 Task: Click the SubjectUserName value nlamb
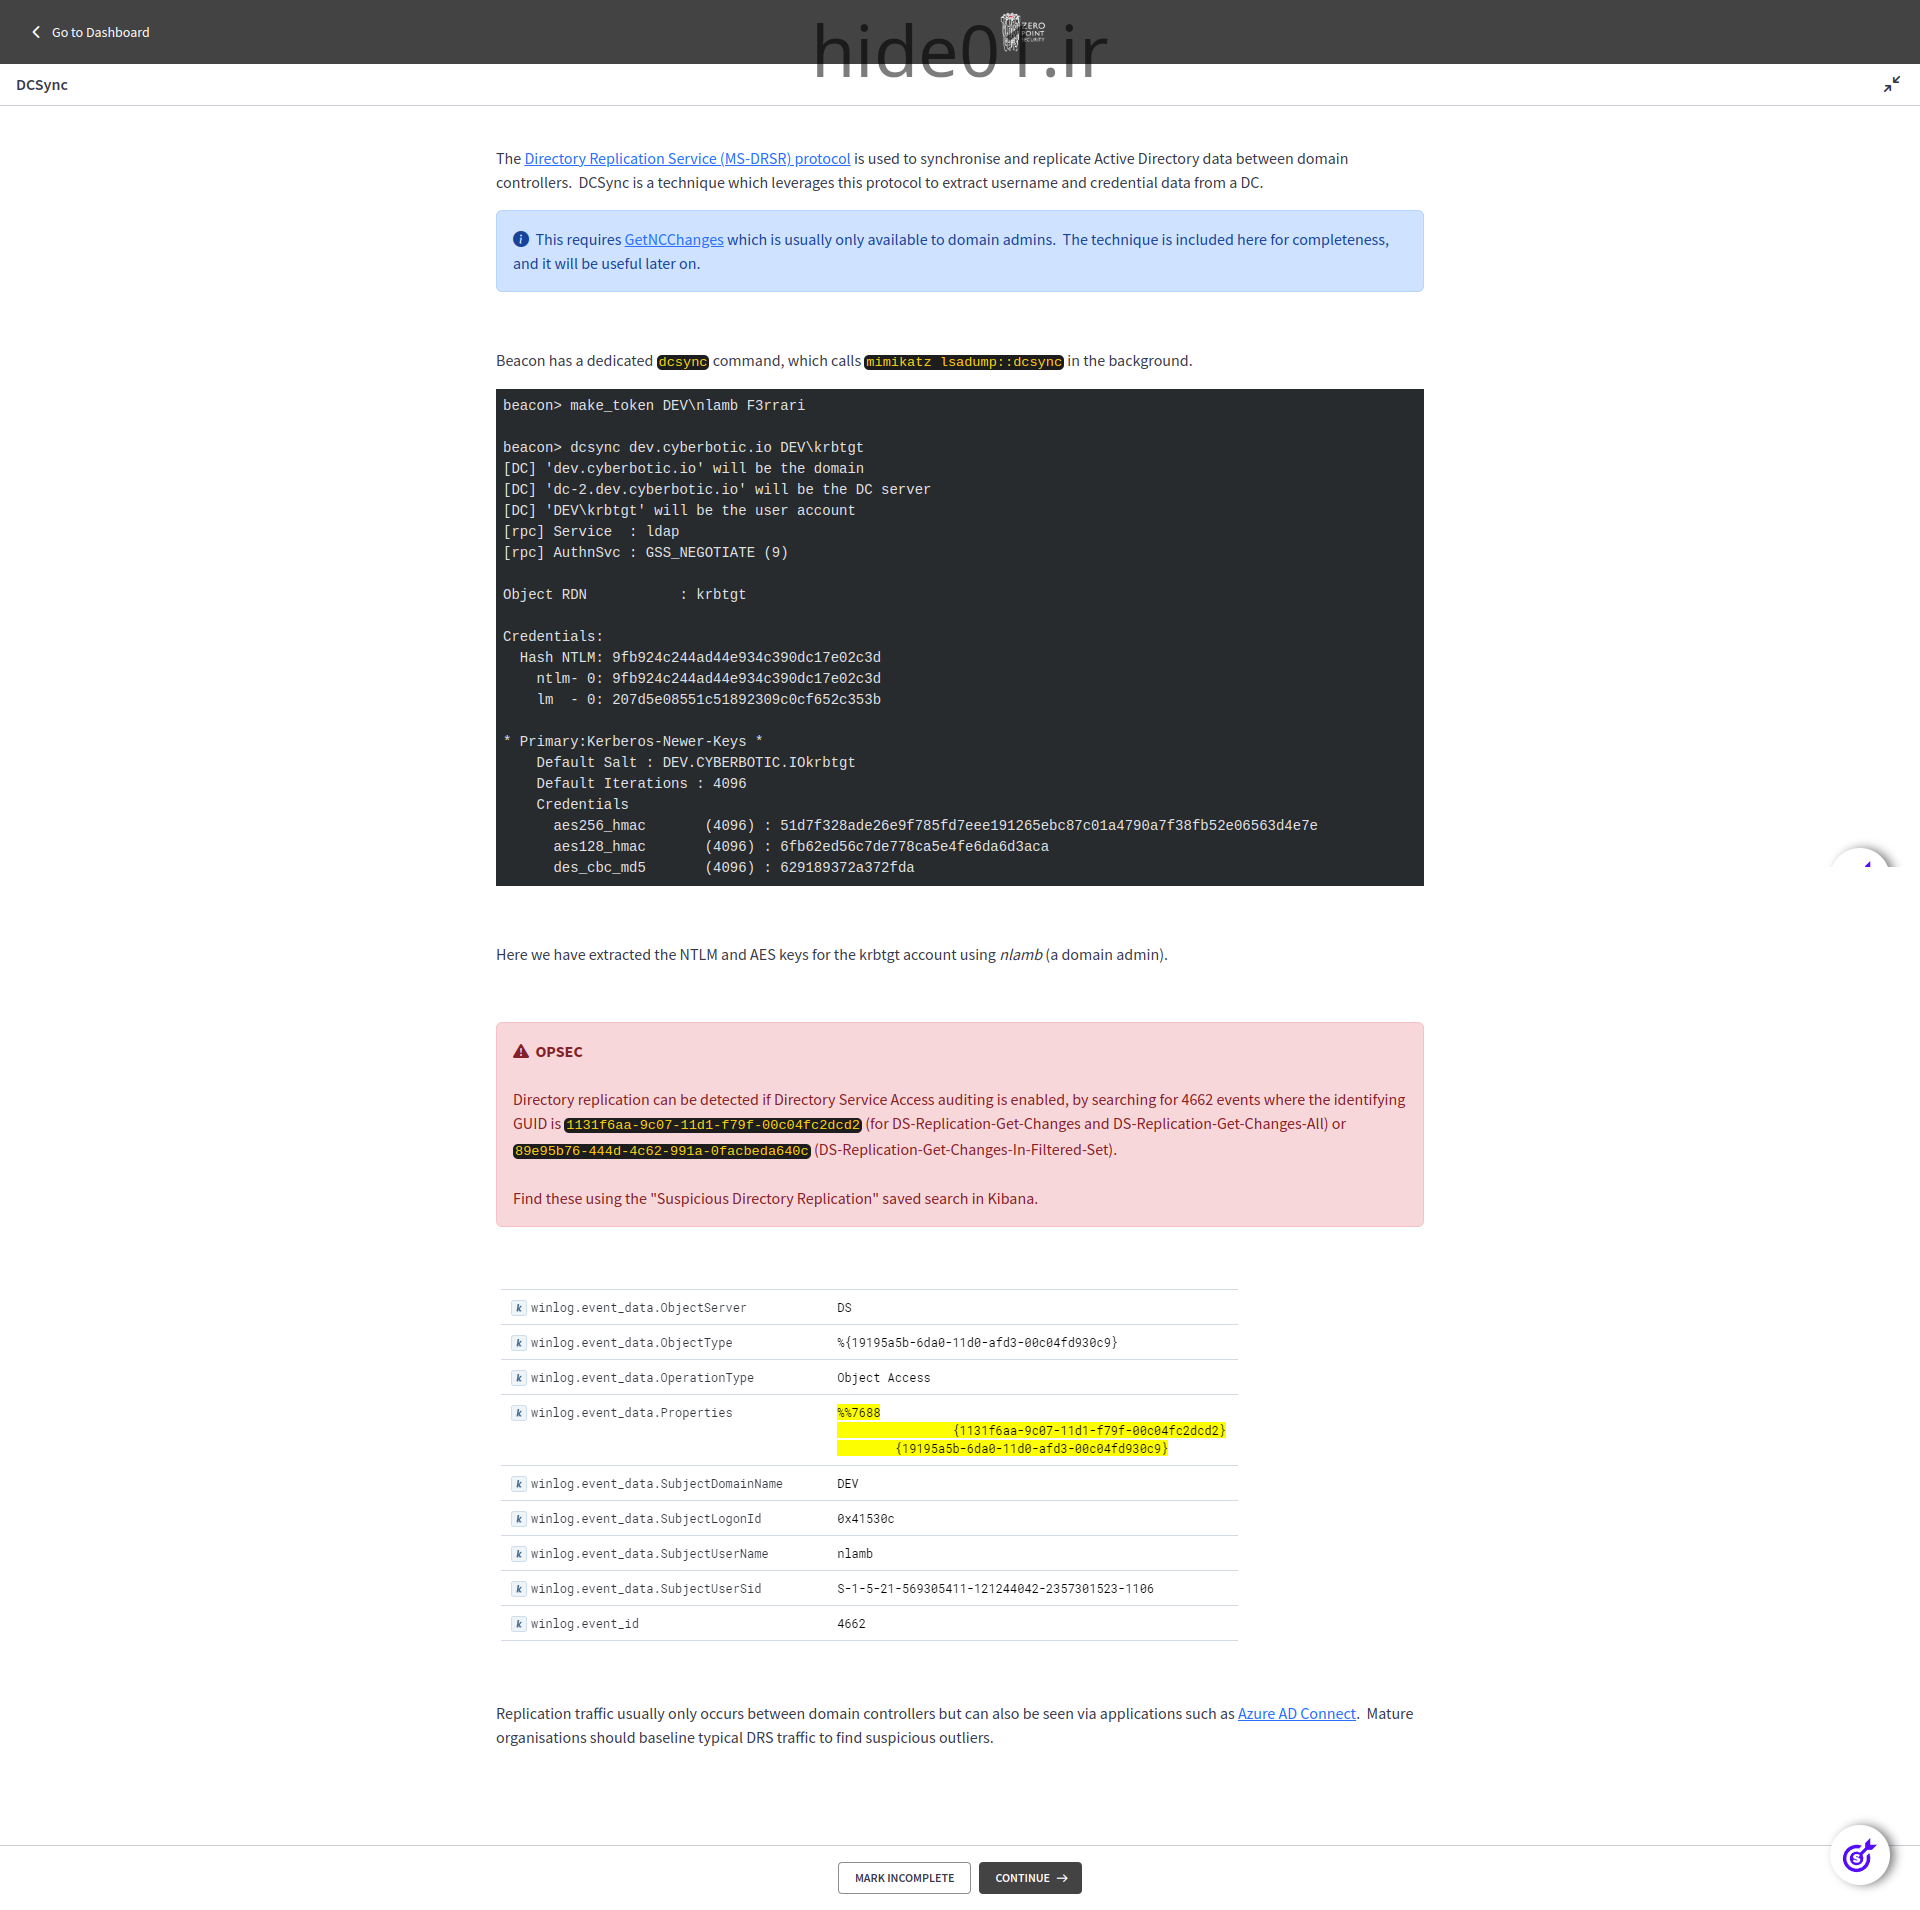click(x=855, y=1554)
